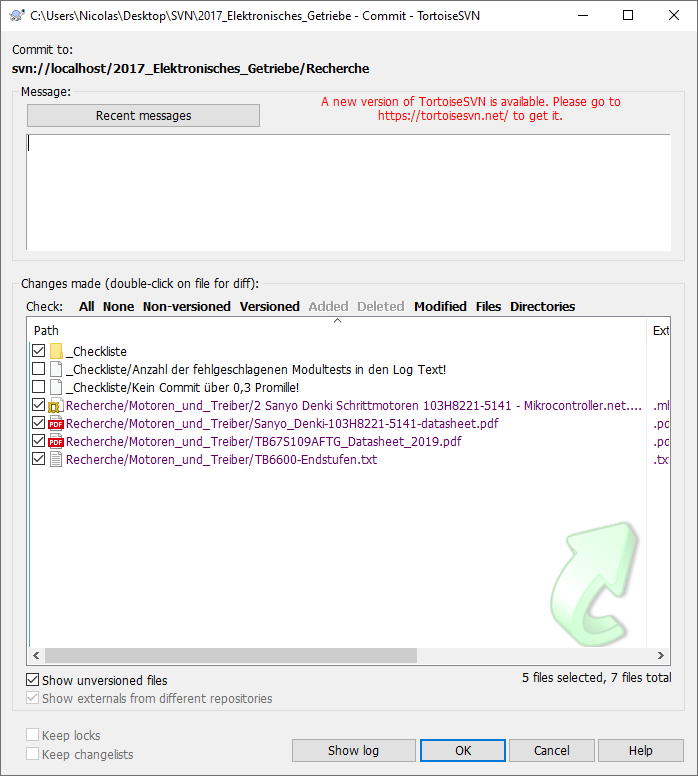Maximize the Commit dialog window
This screenshot has height=776, width=698.
628,15
